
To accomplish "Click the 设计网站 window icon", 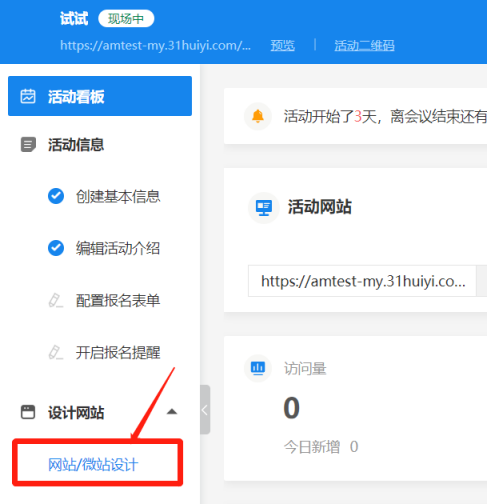I will (28, 412).
